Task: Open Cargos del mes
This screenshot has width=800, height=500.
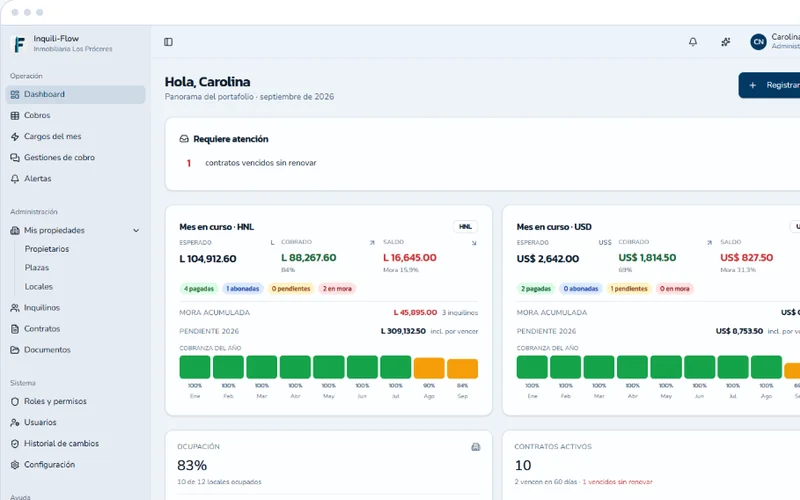Action: [x=76, y=137]
